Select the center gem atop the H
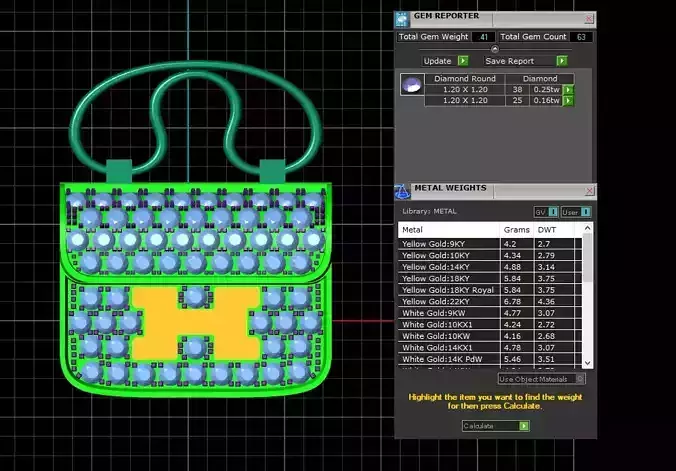Screen dimensions: 676x471 coord(195,296)
